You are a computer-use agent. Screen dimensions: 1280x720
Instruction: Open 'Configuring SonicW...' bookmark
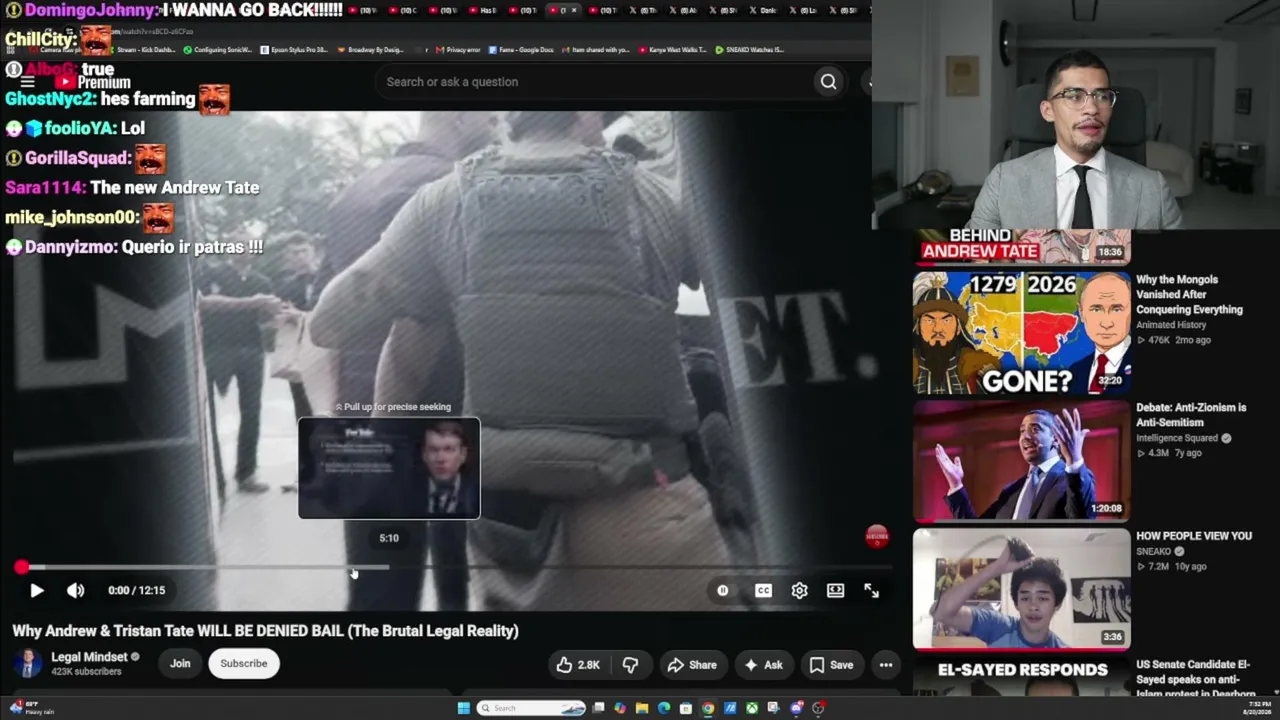point(217,49)
